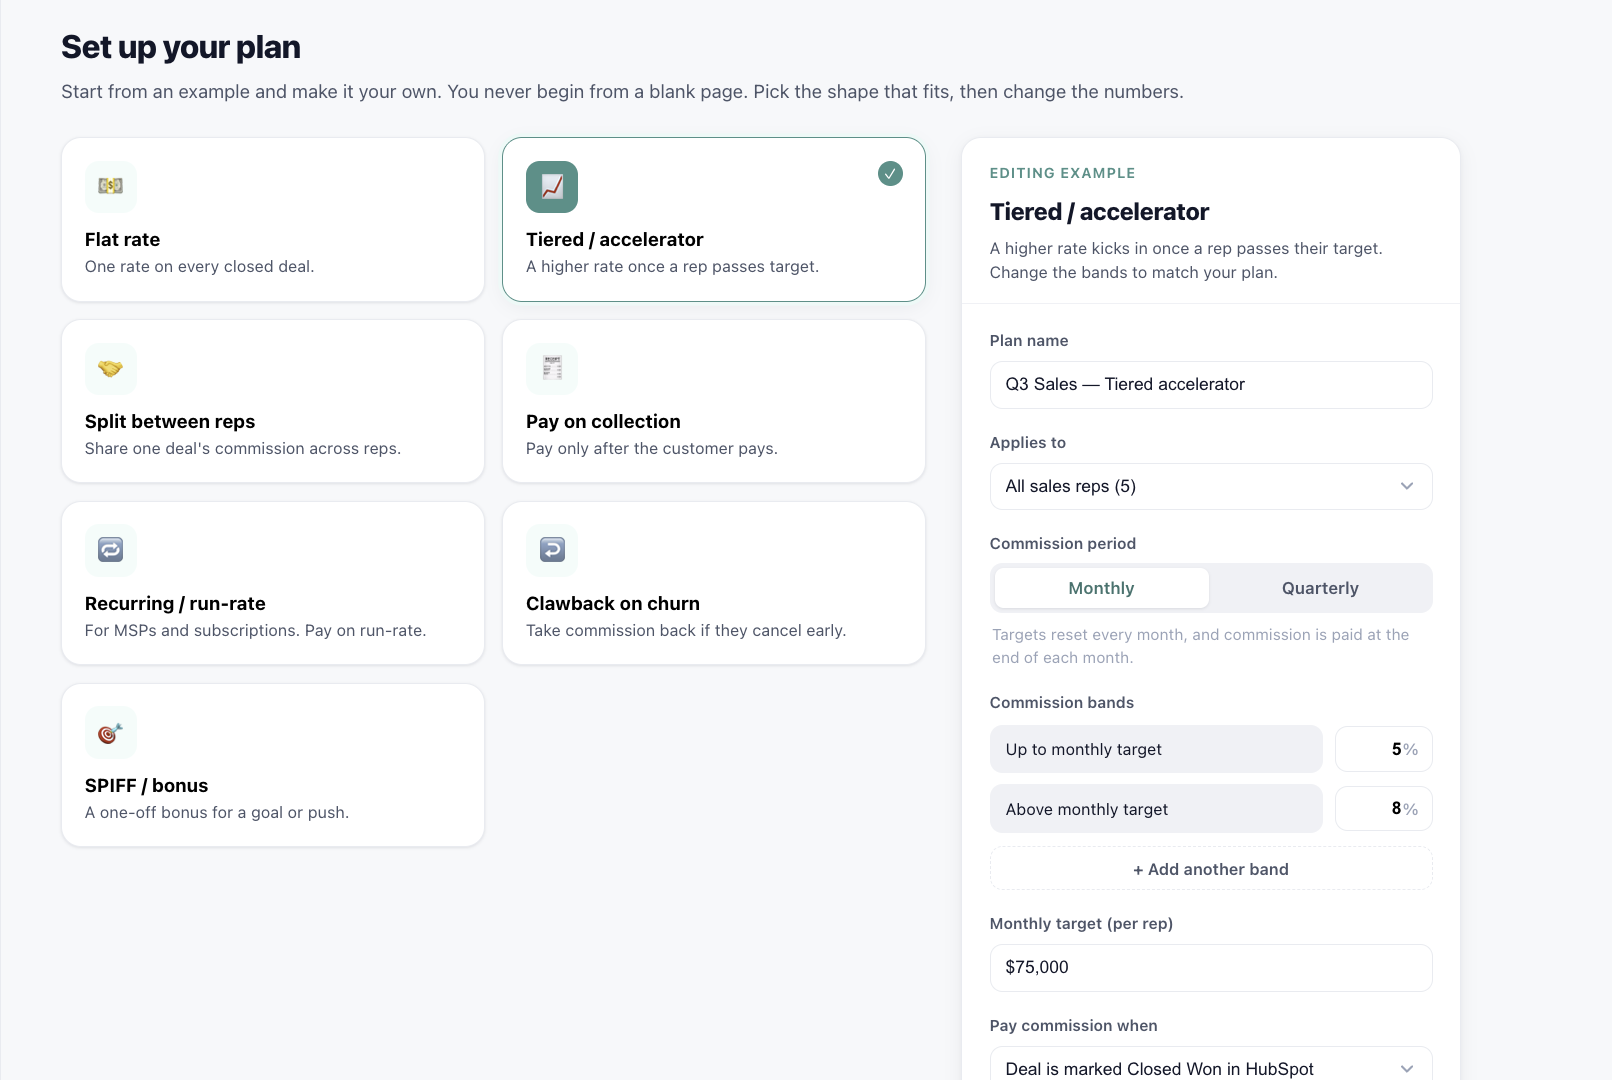
Task: Click 'Take commission back if they cancel early.'
Action: tap(686, 630)
